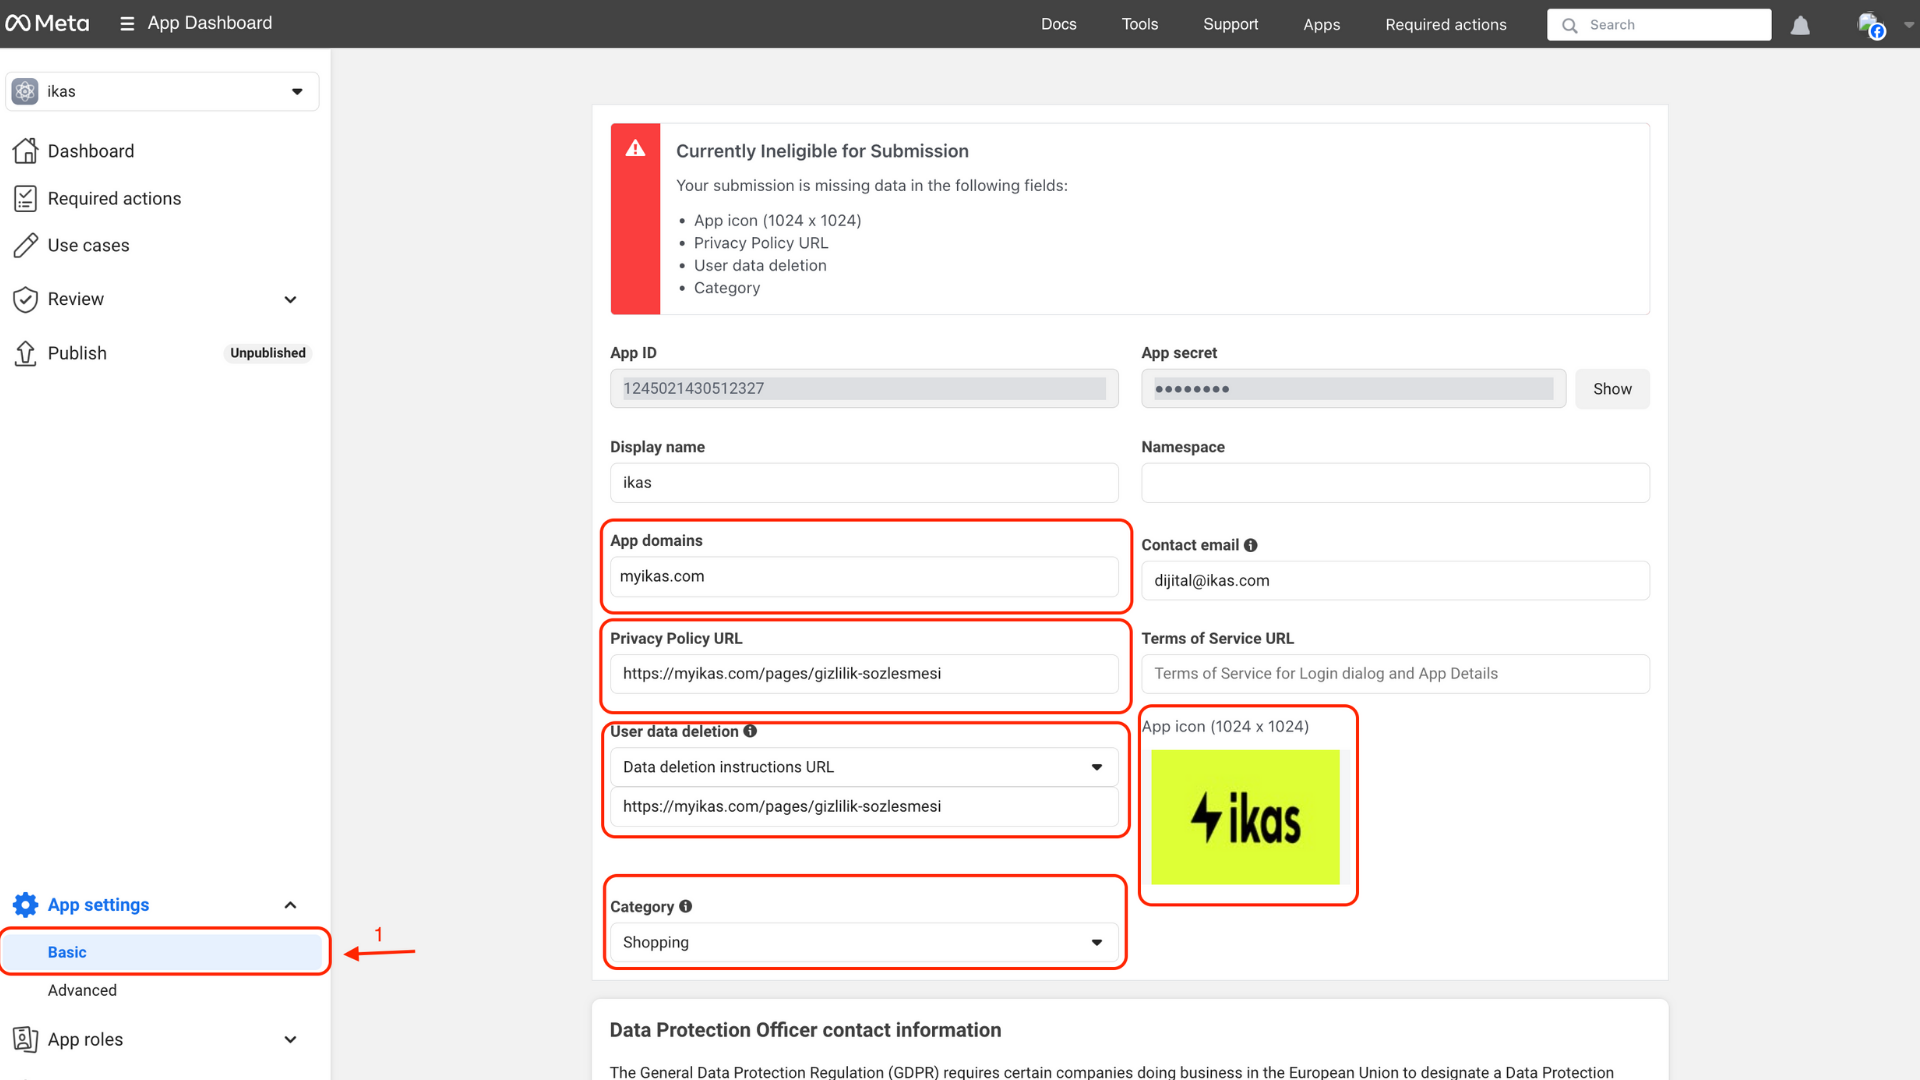1920x1080 pixels.
Task: Click the App roles badge icon
Action: point(26,1039)
